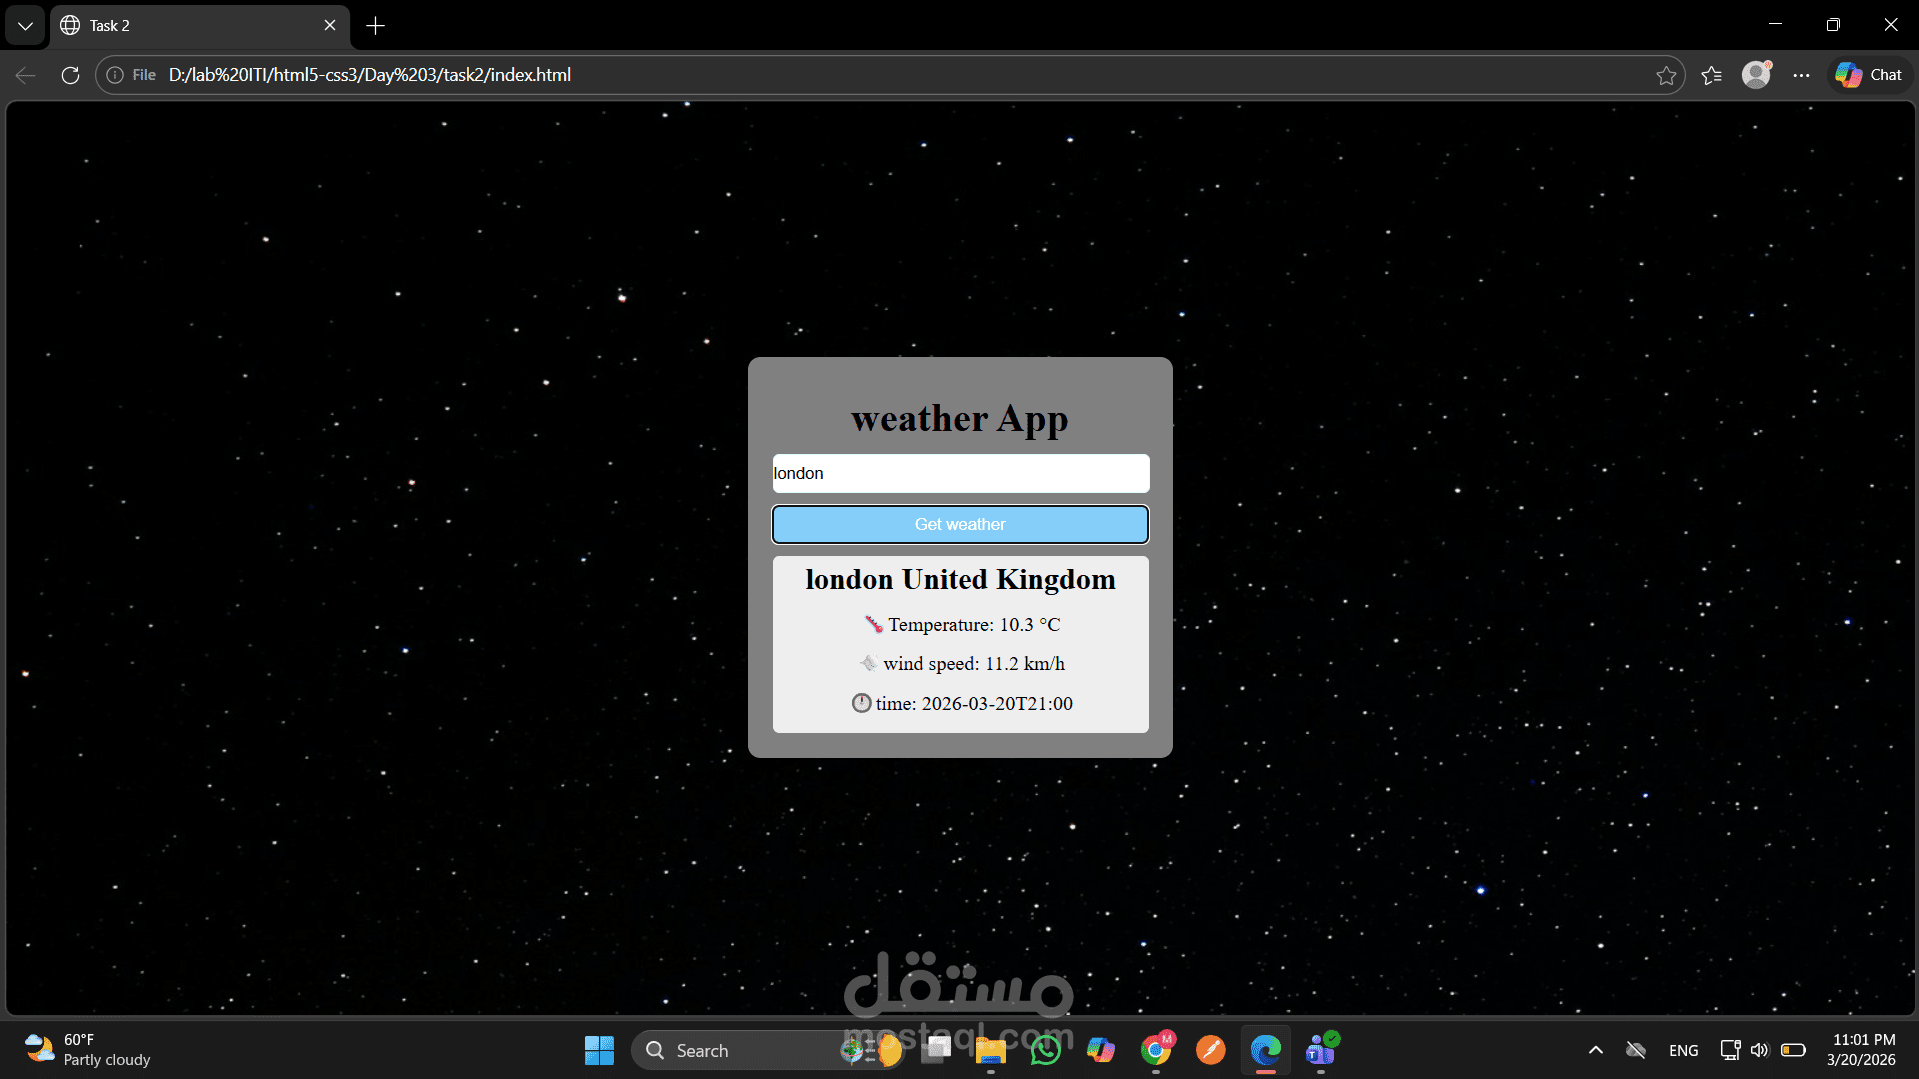Open Microsoft Copilot from the taskbar
This screenshot has width=1919, height=1079.
tap(1101, 1050)
